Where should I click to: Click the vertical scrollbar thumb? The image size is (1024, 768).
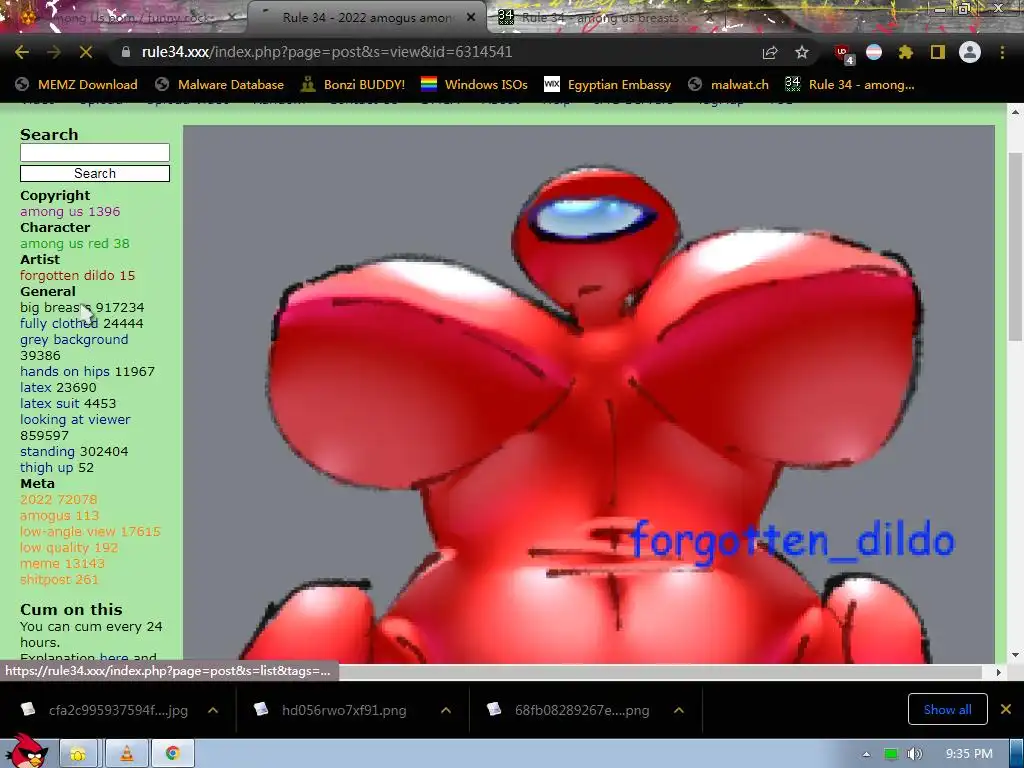[1016, 246]
